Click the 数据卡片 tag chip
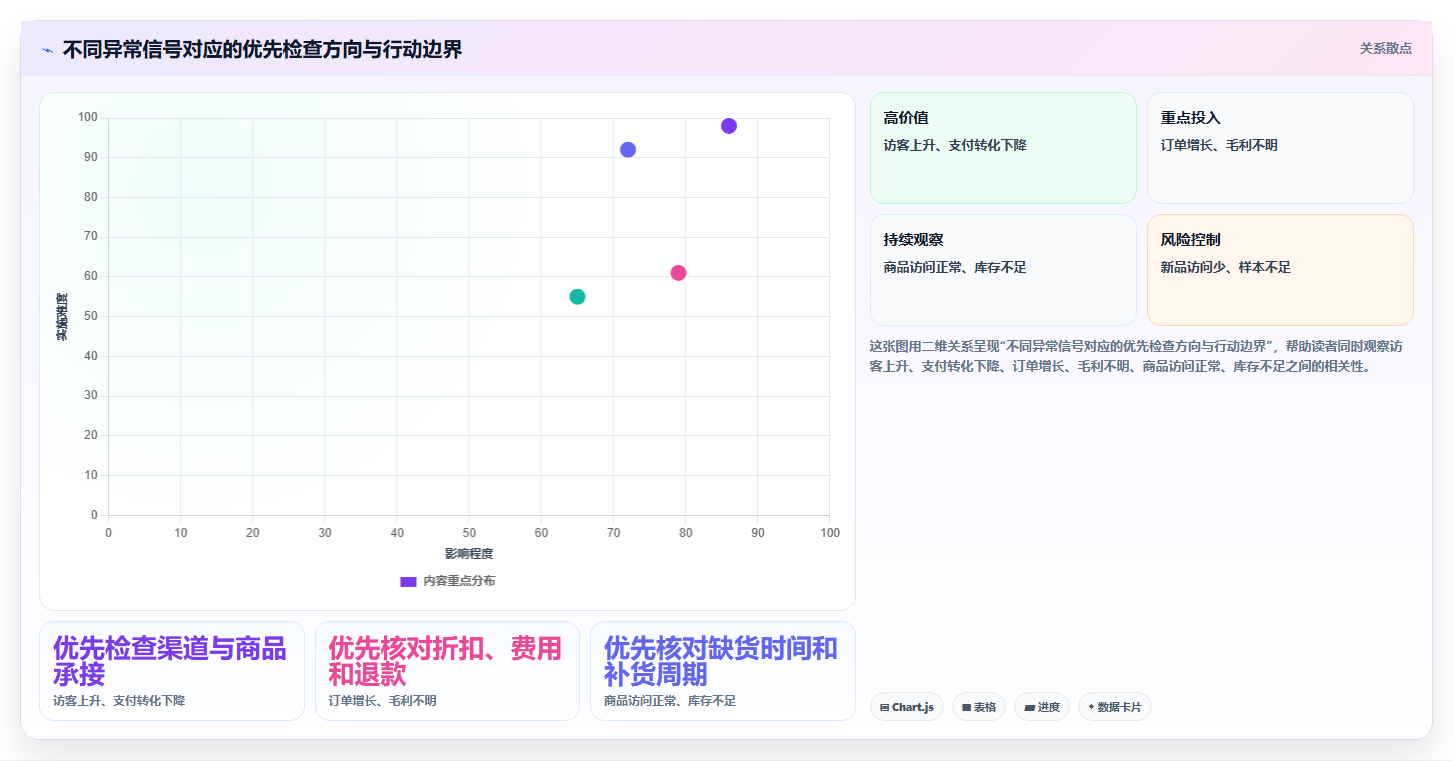This screenshot has width=1453, height=761. pos(1115,707)
